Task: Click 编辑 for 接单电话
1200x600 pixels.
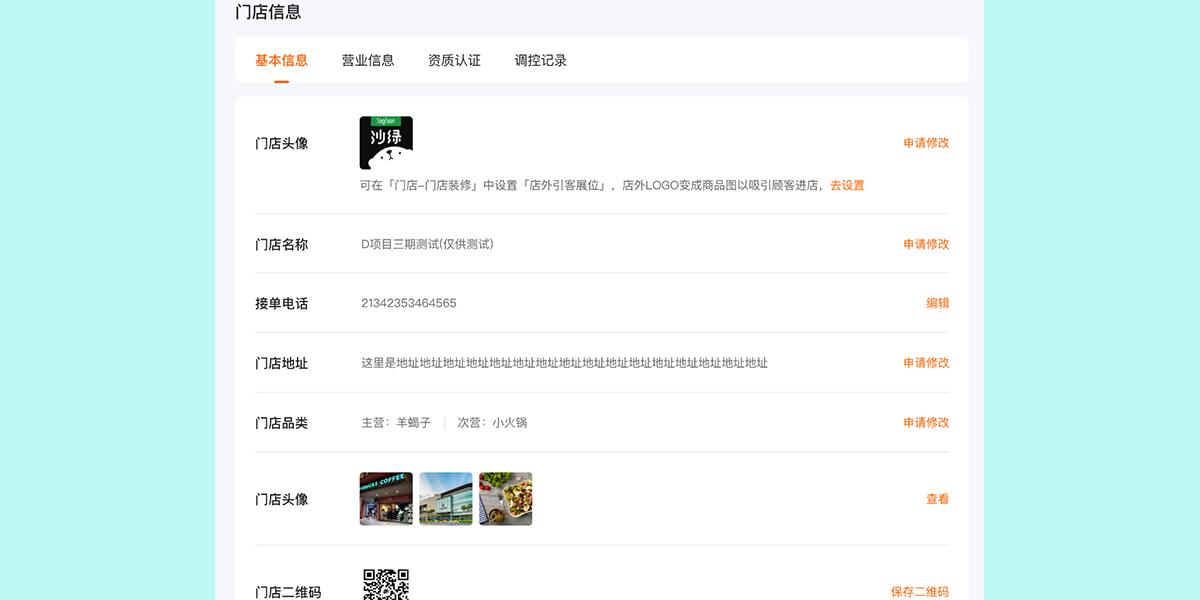Action: (937, 303)
